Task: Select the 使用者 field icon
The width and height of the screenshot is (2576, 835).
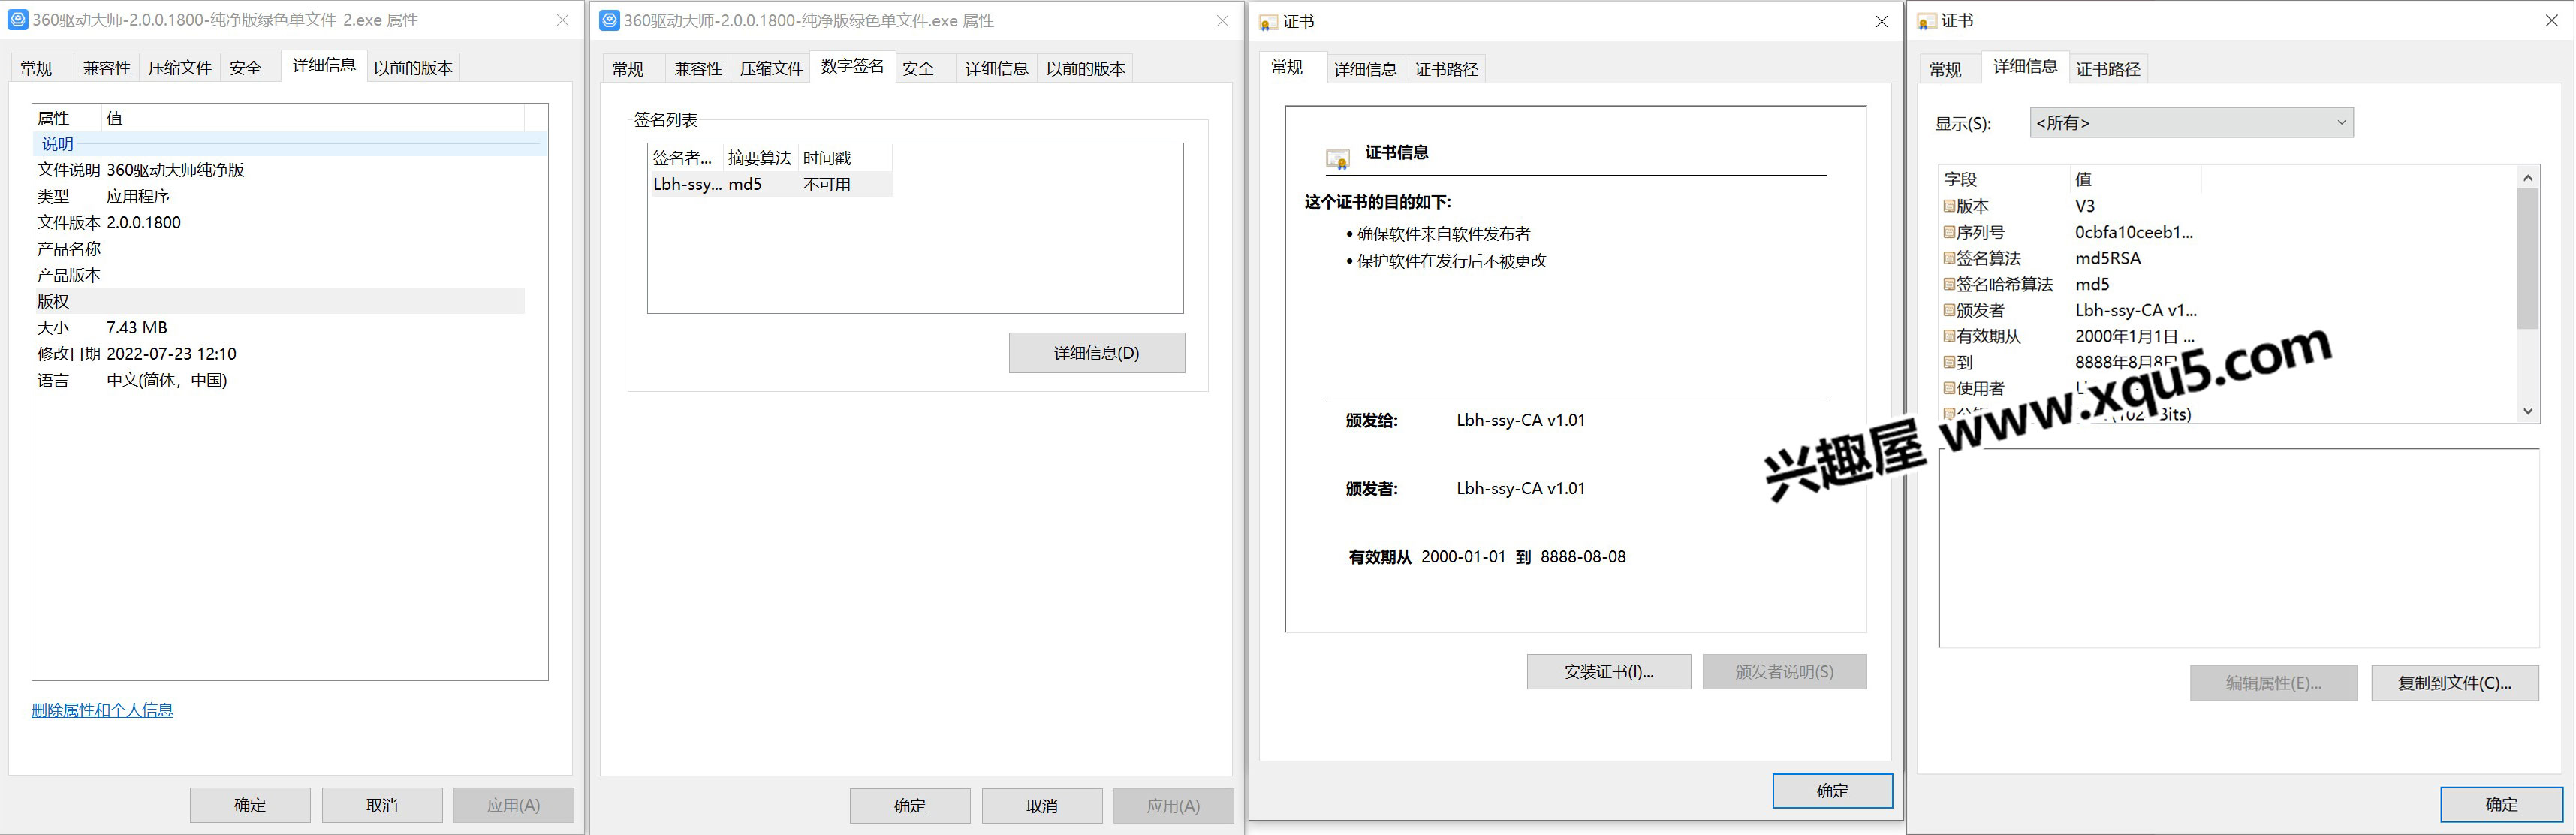Action: 1949,388
